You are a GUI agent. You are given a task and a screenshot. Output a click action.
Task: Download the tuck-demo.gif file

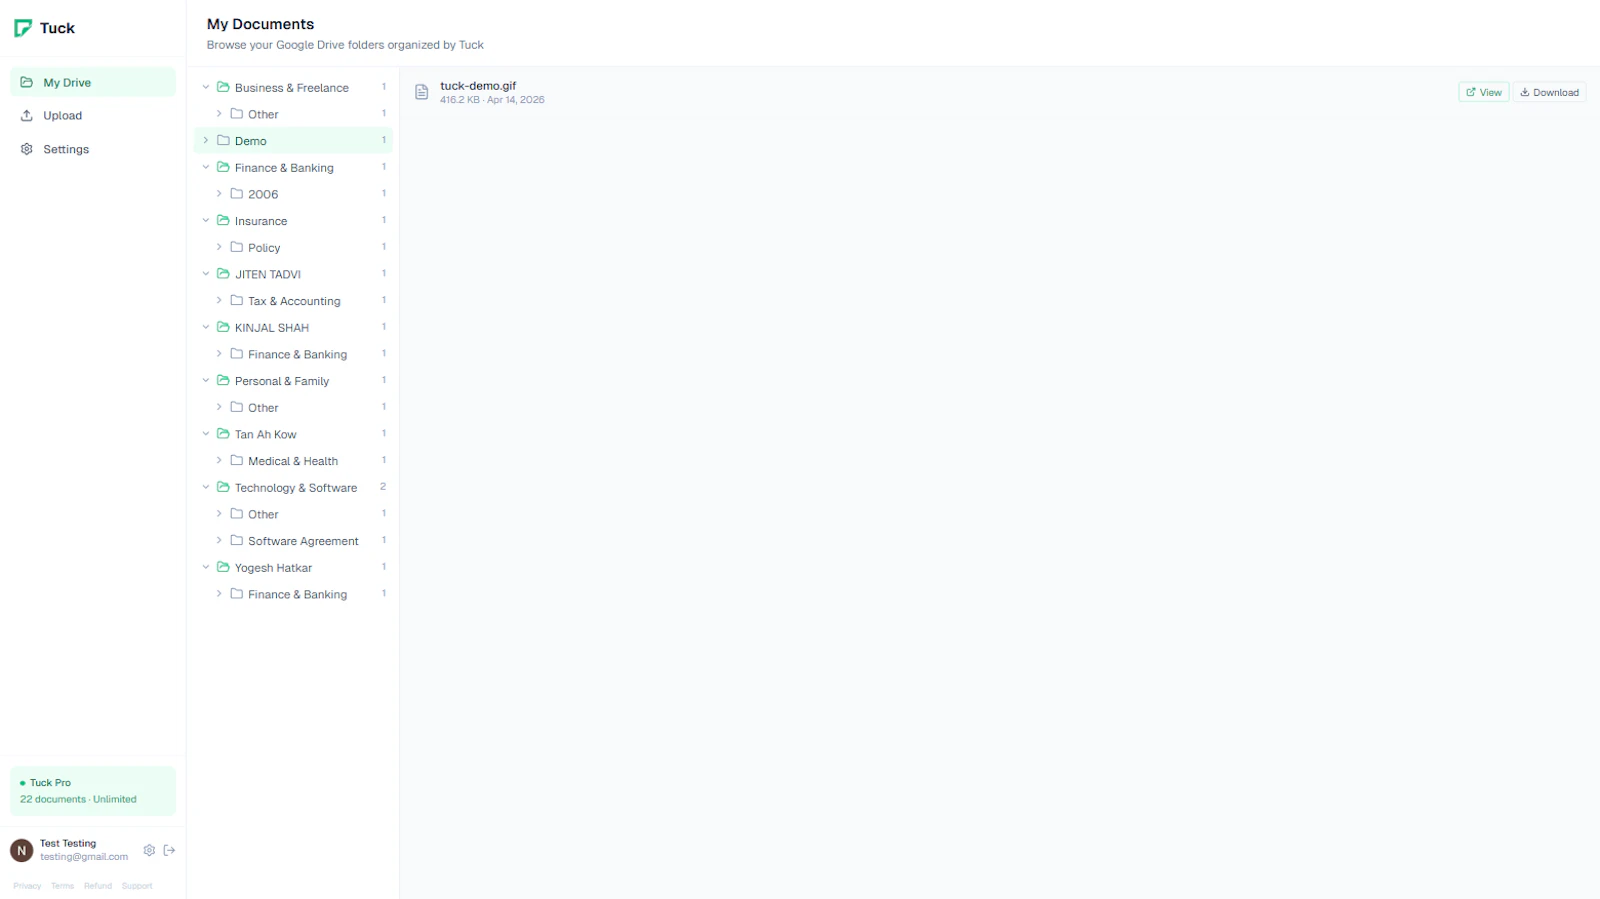(x=1549, y=92)
